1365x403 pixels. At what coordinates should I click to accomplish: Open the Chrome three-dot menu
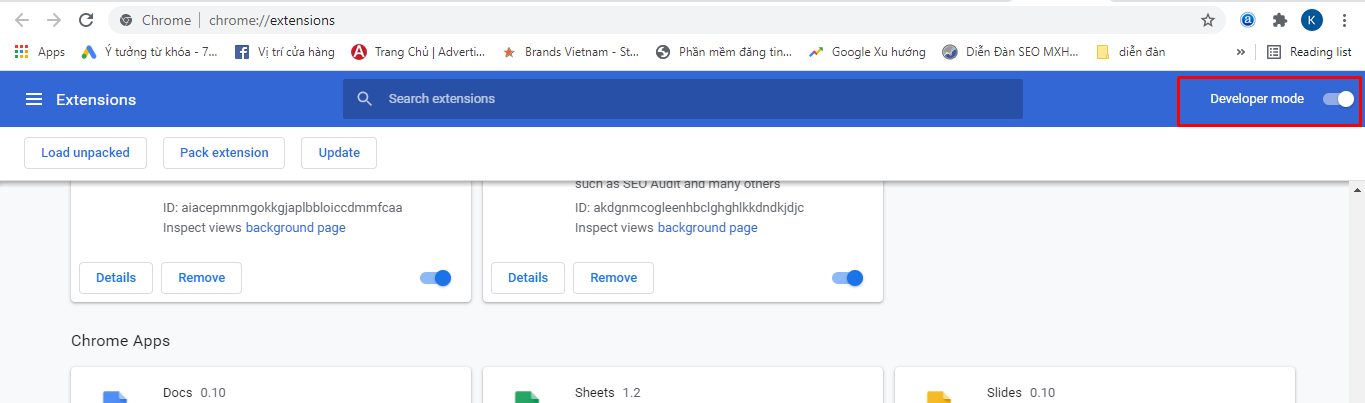pos(1343,20)
